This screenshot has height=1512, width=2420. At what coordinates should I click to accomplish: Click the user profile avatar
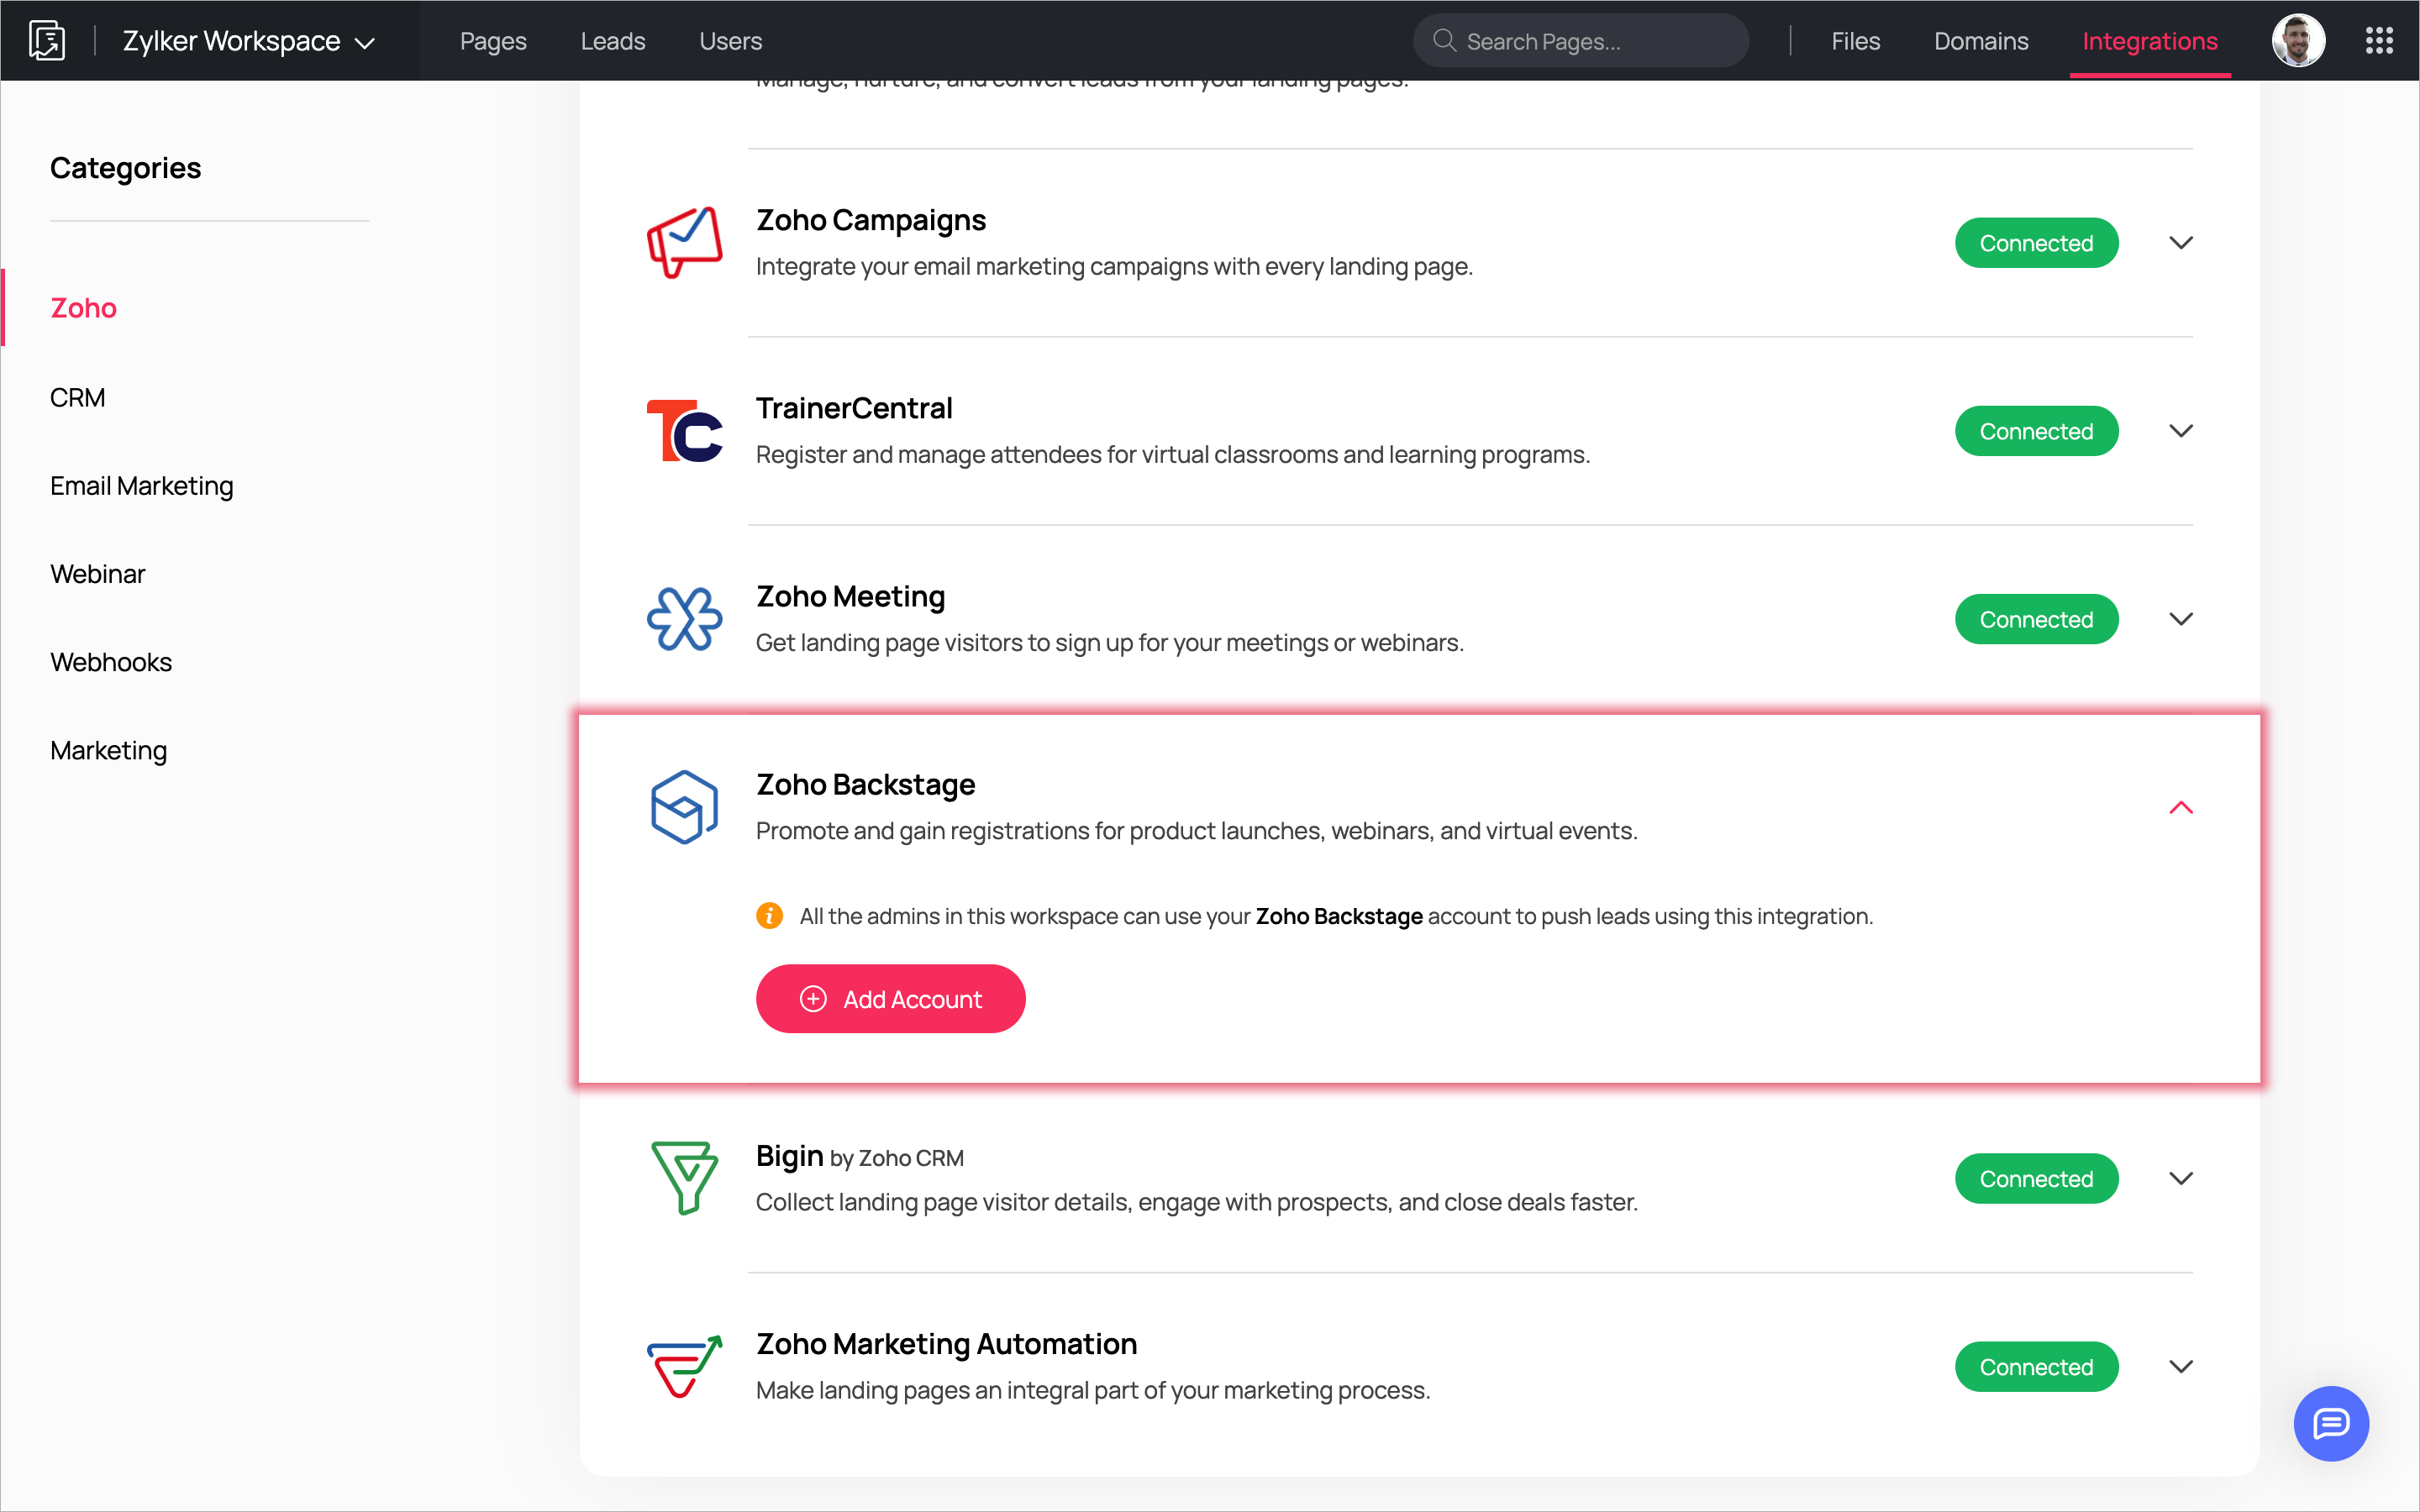pyautogui.click(x=2297, y=41)
